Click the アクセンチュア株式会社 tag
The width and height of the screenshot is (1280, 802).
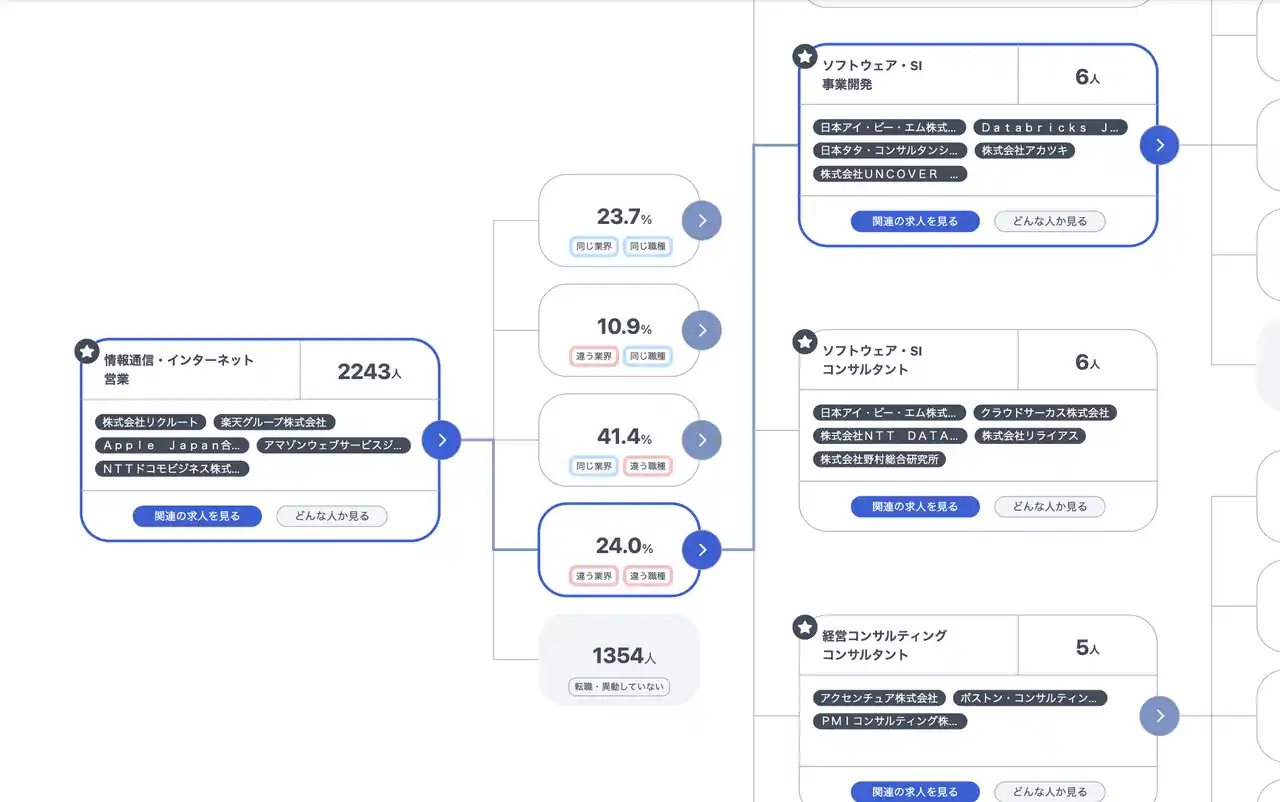877,698
